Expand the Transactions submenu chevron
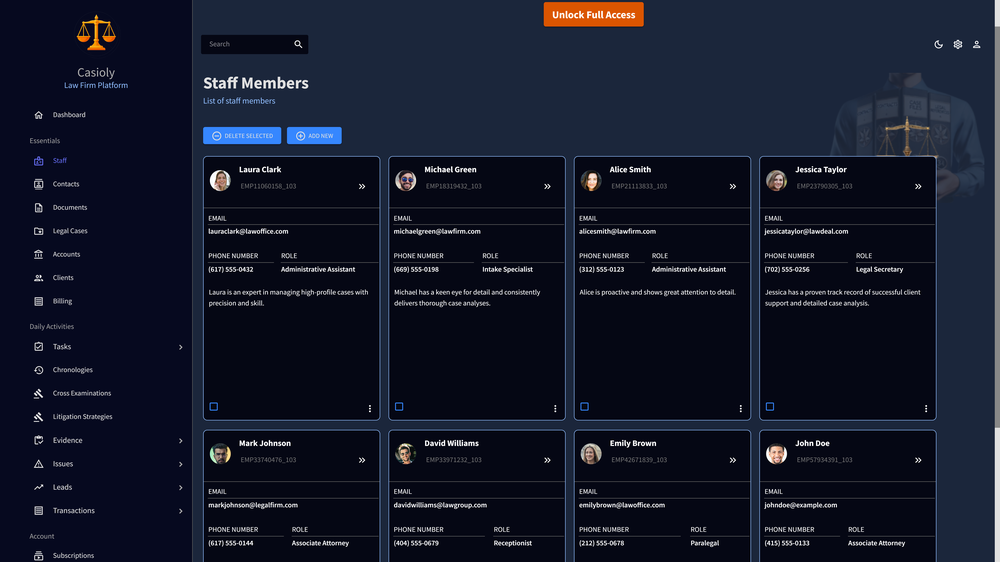This screenshot has width=1000, height=562. (180, 511)
